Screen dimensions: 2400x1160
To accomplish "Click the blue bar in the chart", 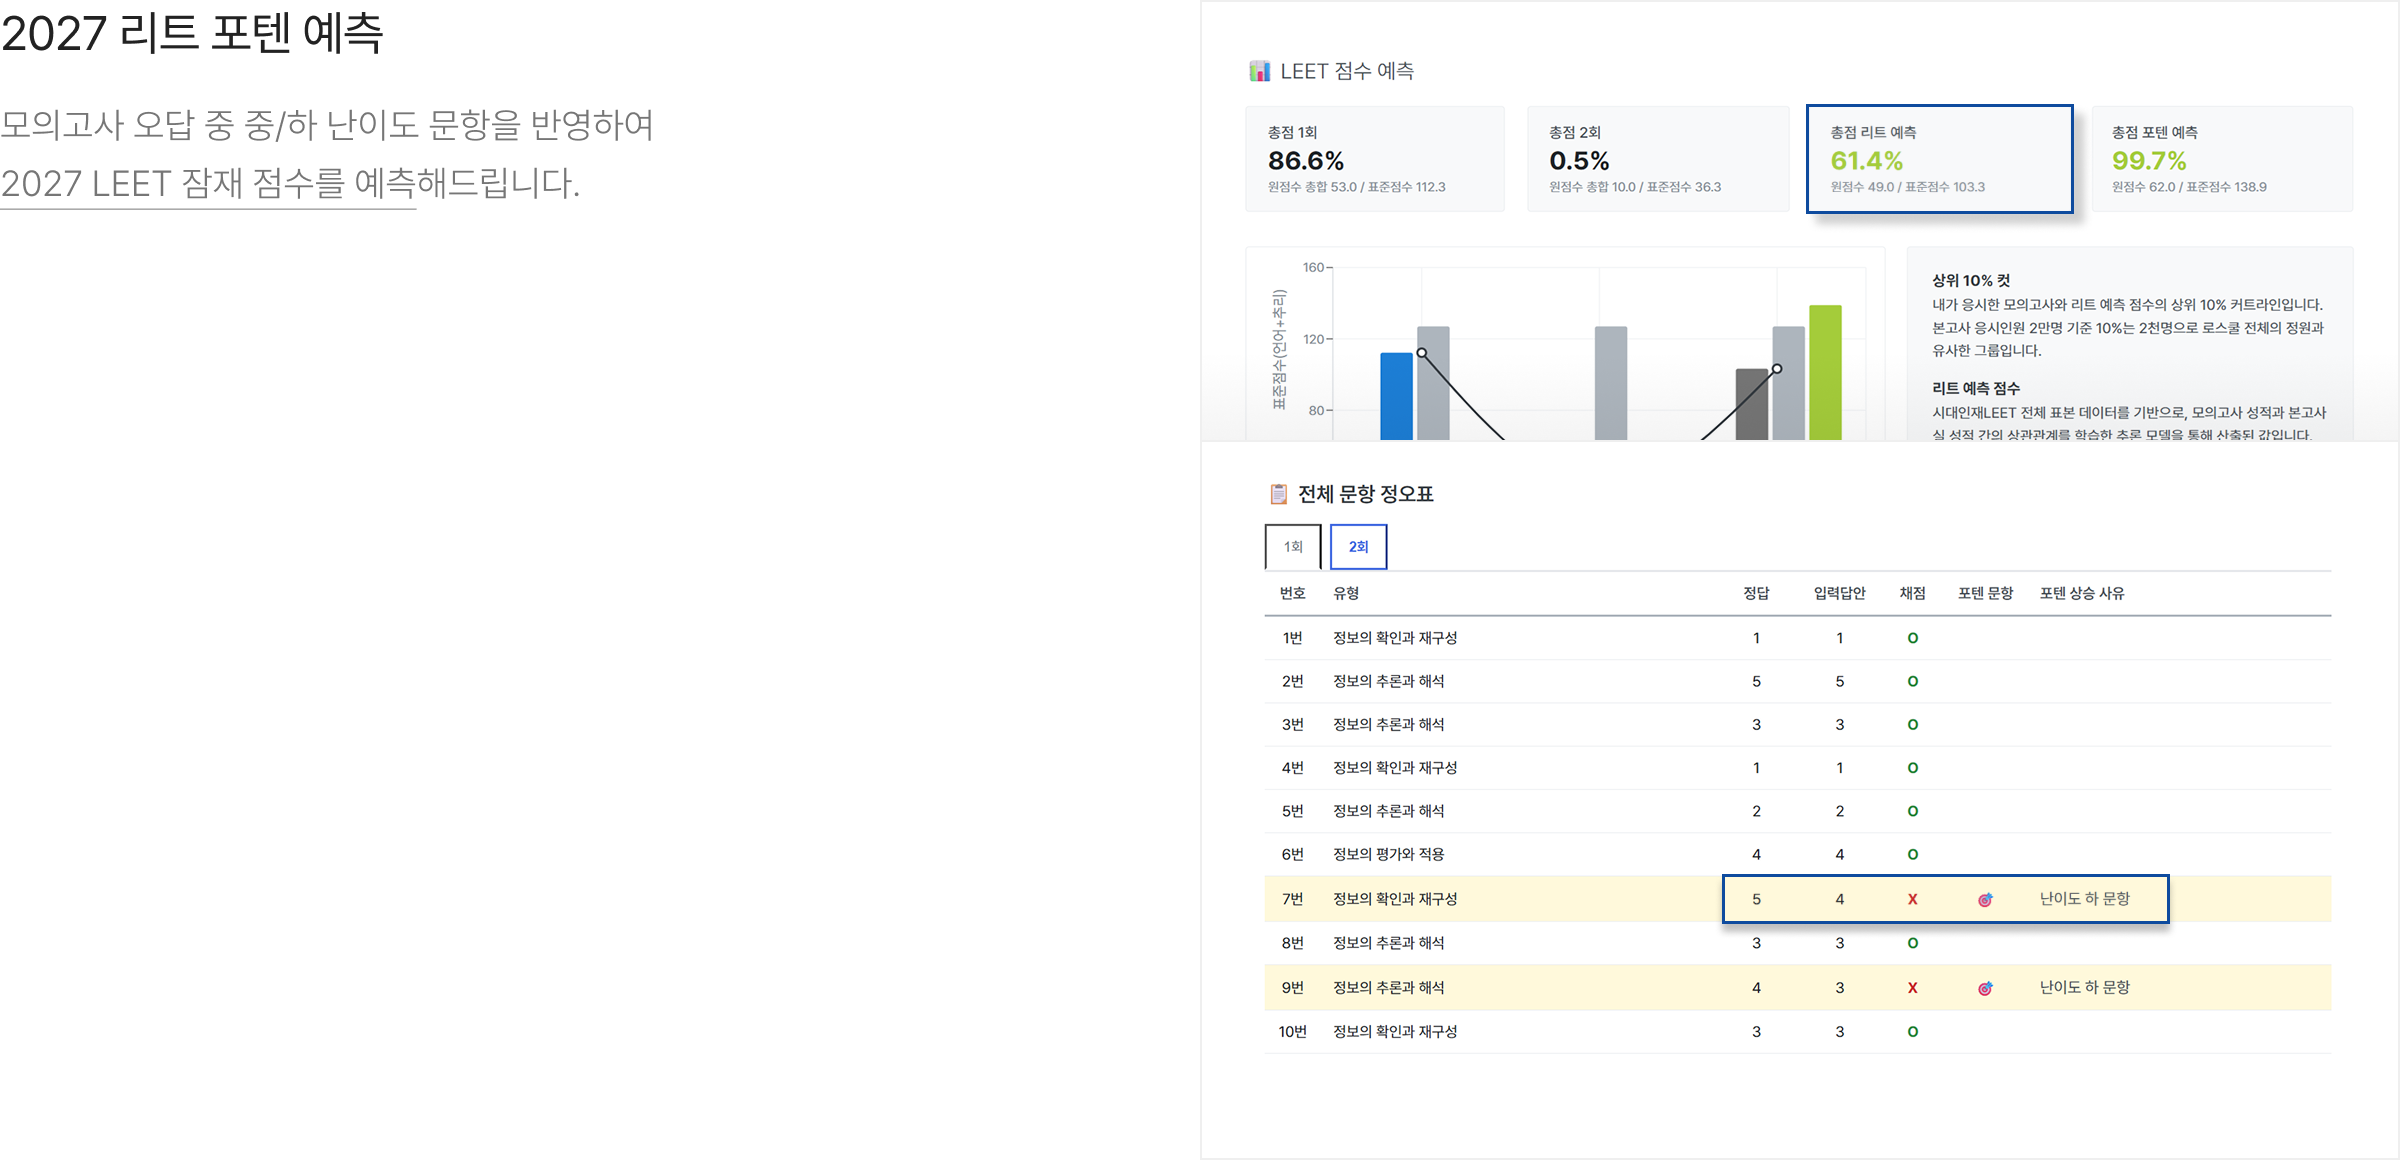I will [x=1396, y=396].
